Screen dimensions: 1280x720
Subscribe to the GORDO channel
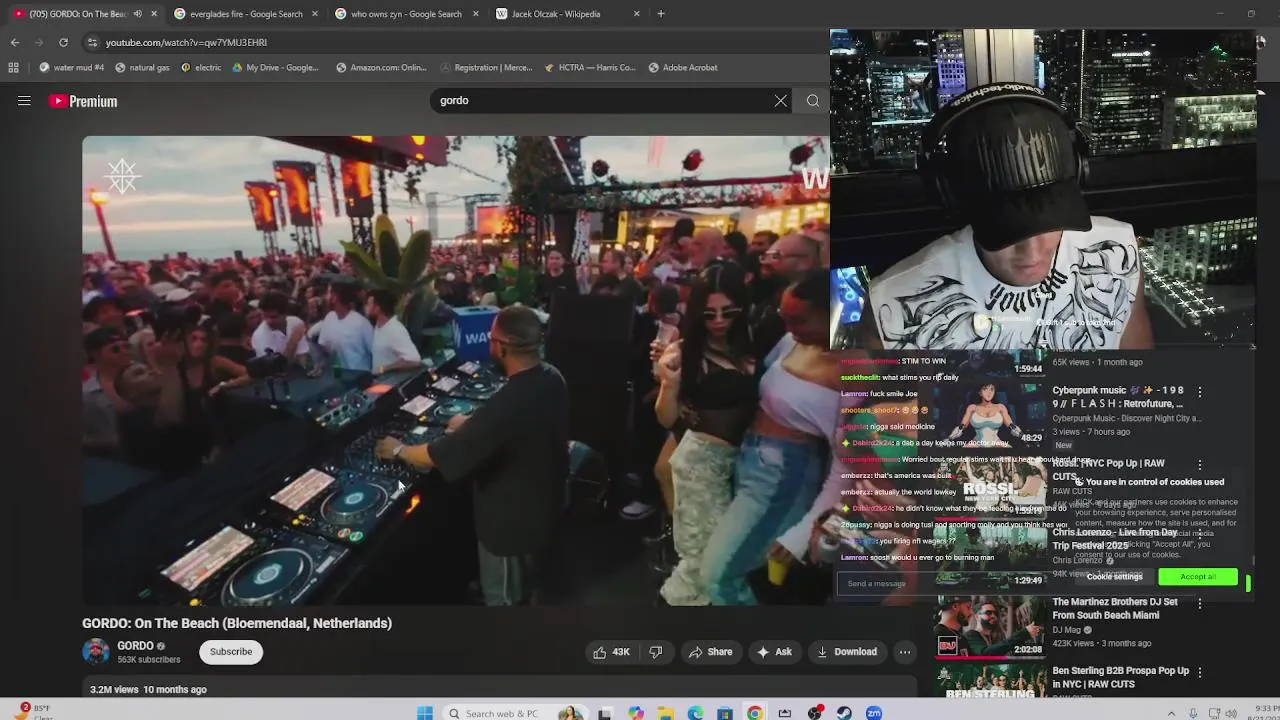coord(231,652)
